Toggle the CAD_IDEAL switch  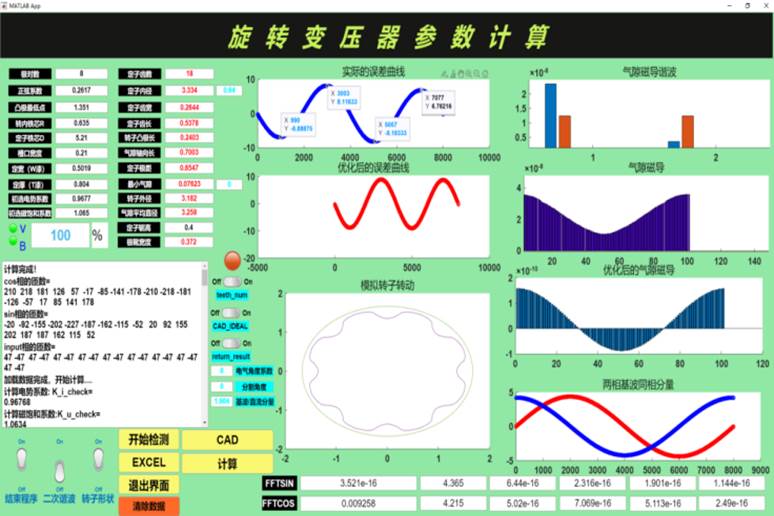(x=231, y=314)
